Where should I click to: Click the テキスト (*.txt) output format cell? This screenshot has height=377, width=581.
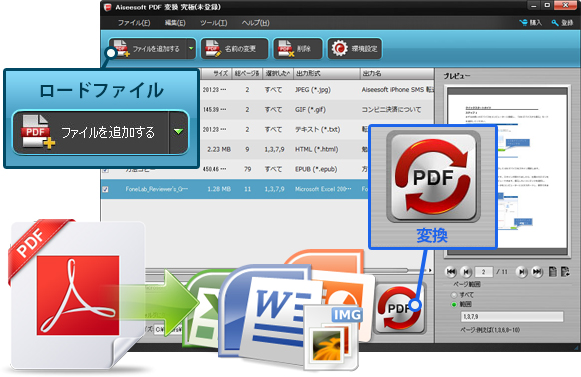(317, 129)
